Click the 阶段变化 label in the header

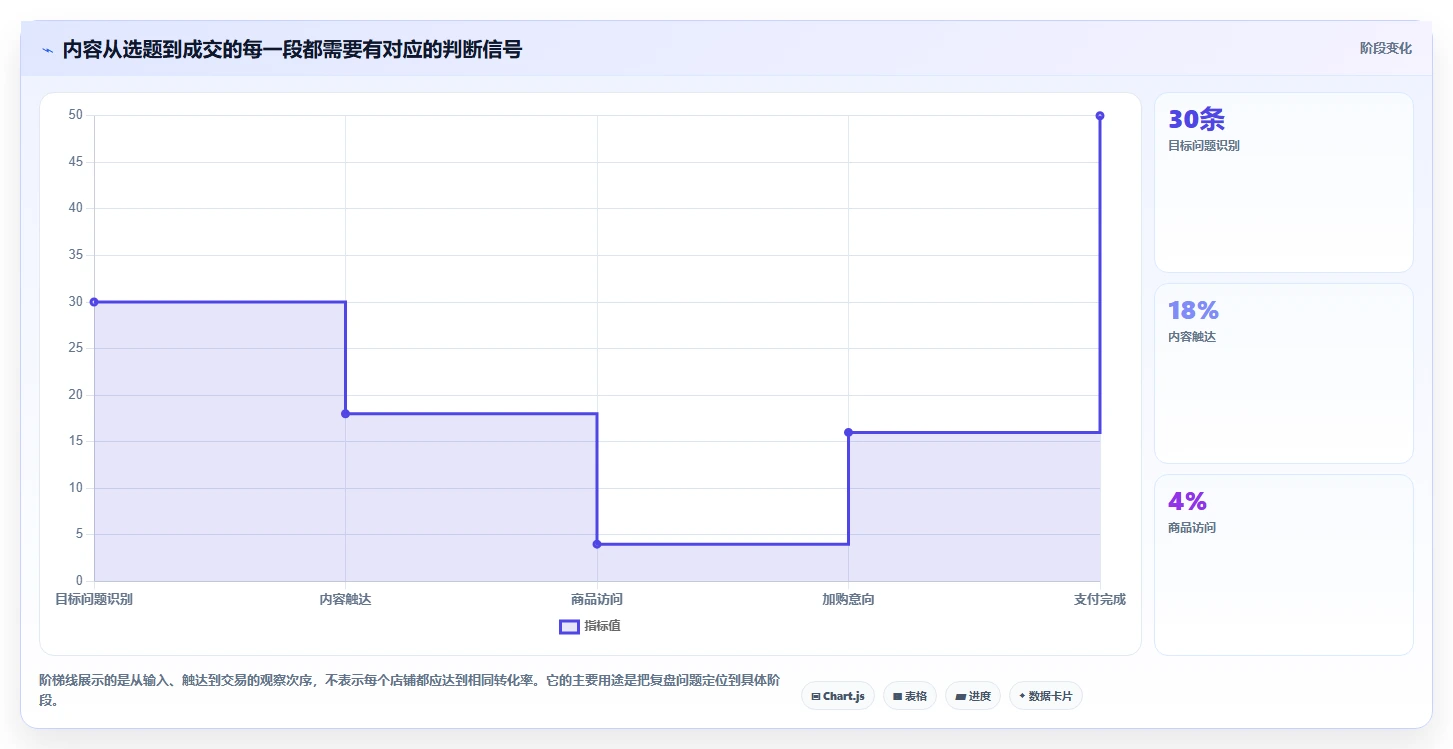tap(1386, 48)
